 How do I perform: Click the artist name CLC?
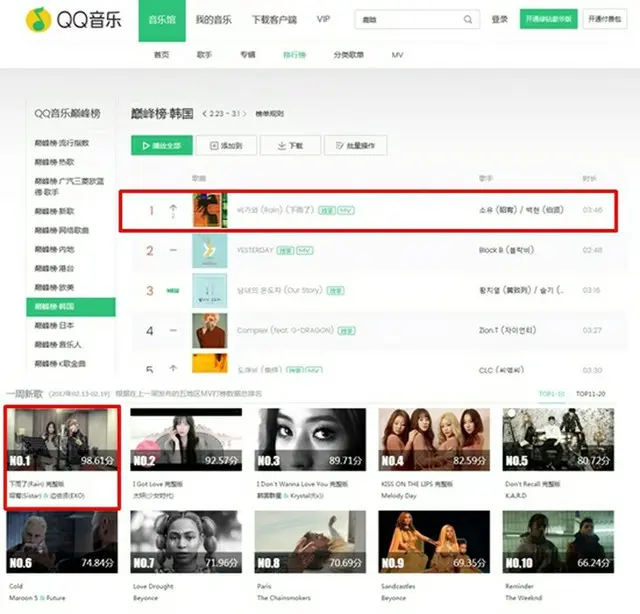501,370
